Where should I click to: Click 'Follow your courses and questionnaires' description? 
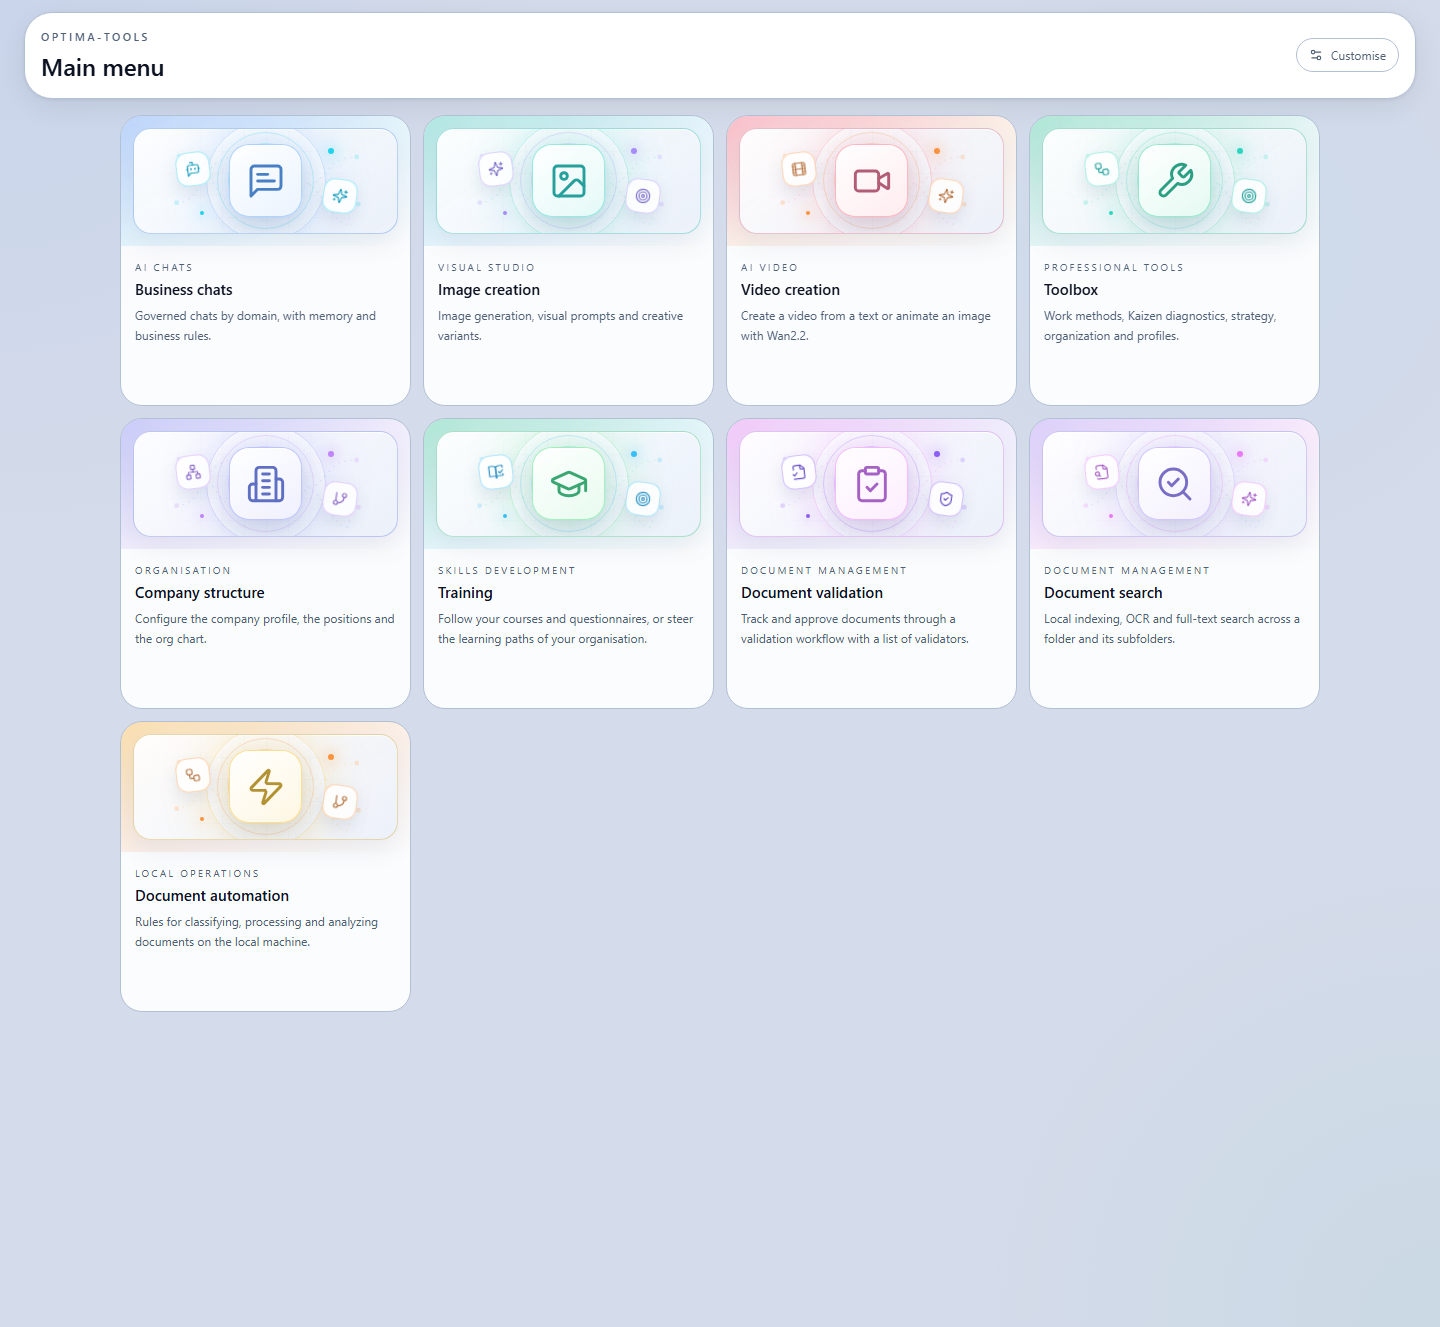(566, 629)
